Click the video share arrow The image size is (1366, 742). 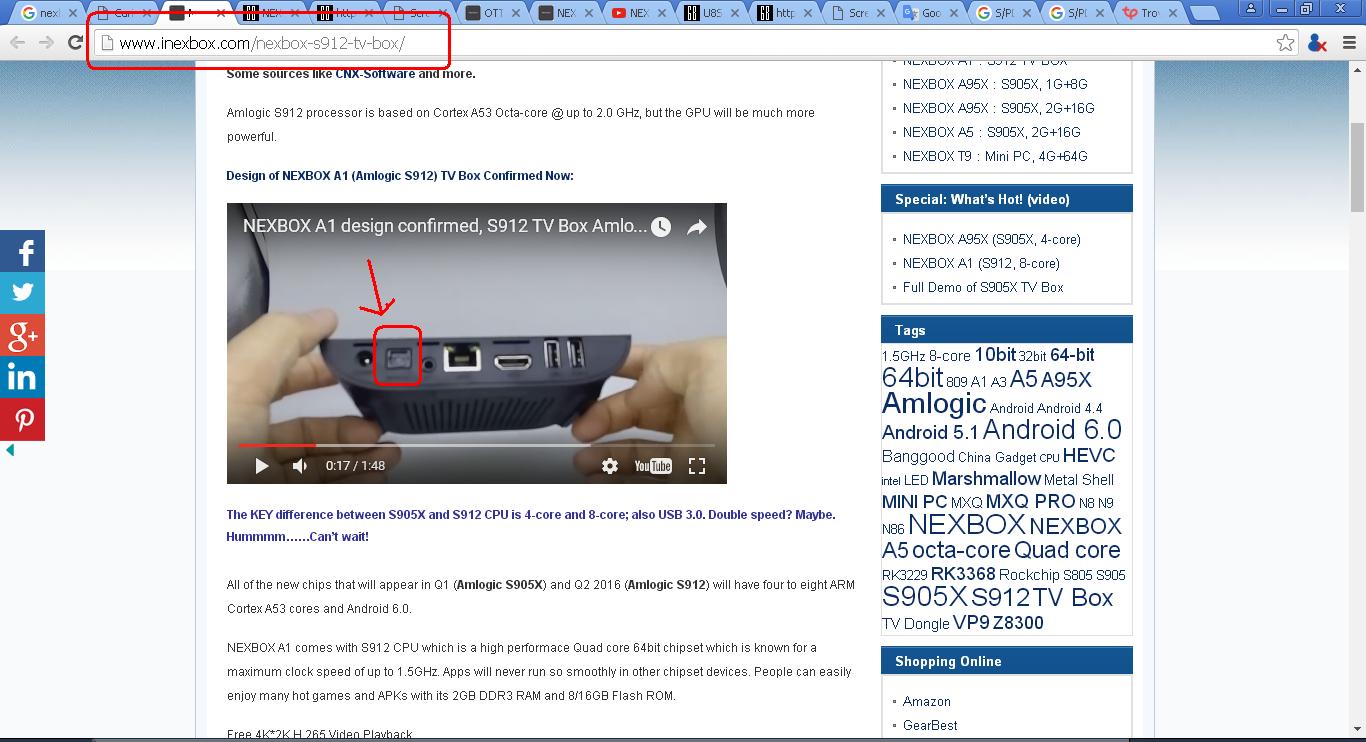tap(697, 227)
